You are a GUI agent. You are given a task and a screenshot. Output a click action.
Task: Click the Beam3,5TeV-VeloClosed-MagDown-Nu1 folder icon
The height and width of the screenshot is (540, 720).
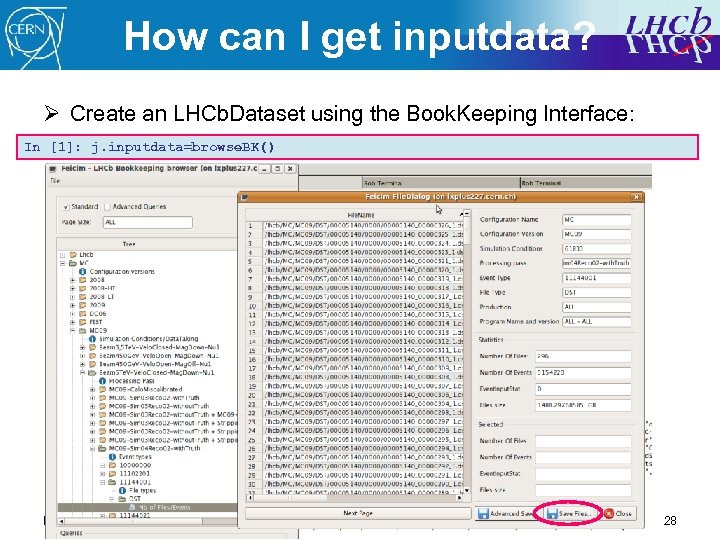tap(92, 347)
